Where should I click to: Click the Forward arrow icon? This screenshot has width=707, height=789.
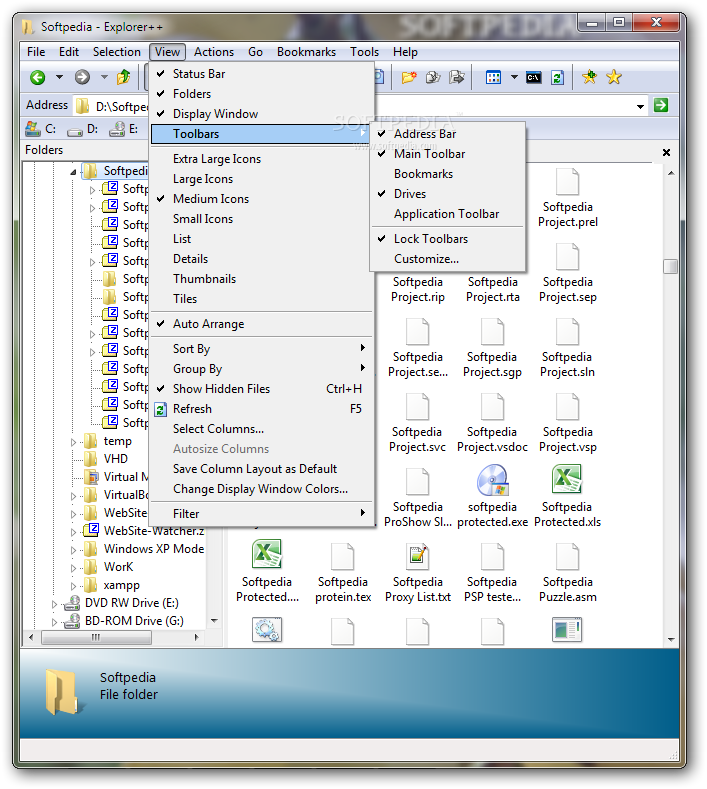(82, 77)
